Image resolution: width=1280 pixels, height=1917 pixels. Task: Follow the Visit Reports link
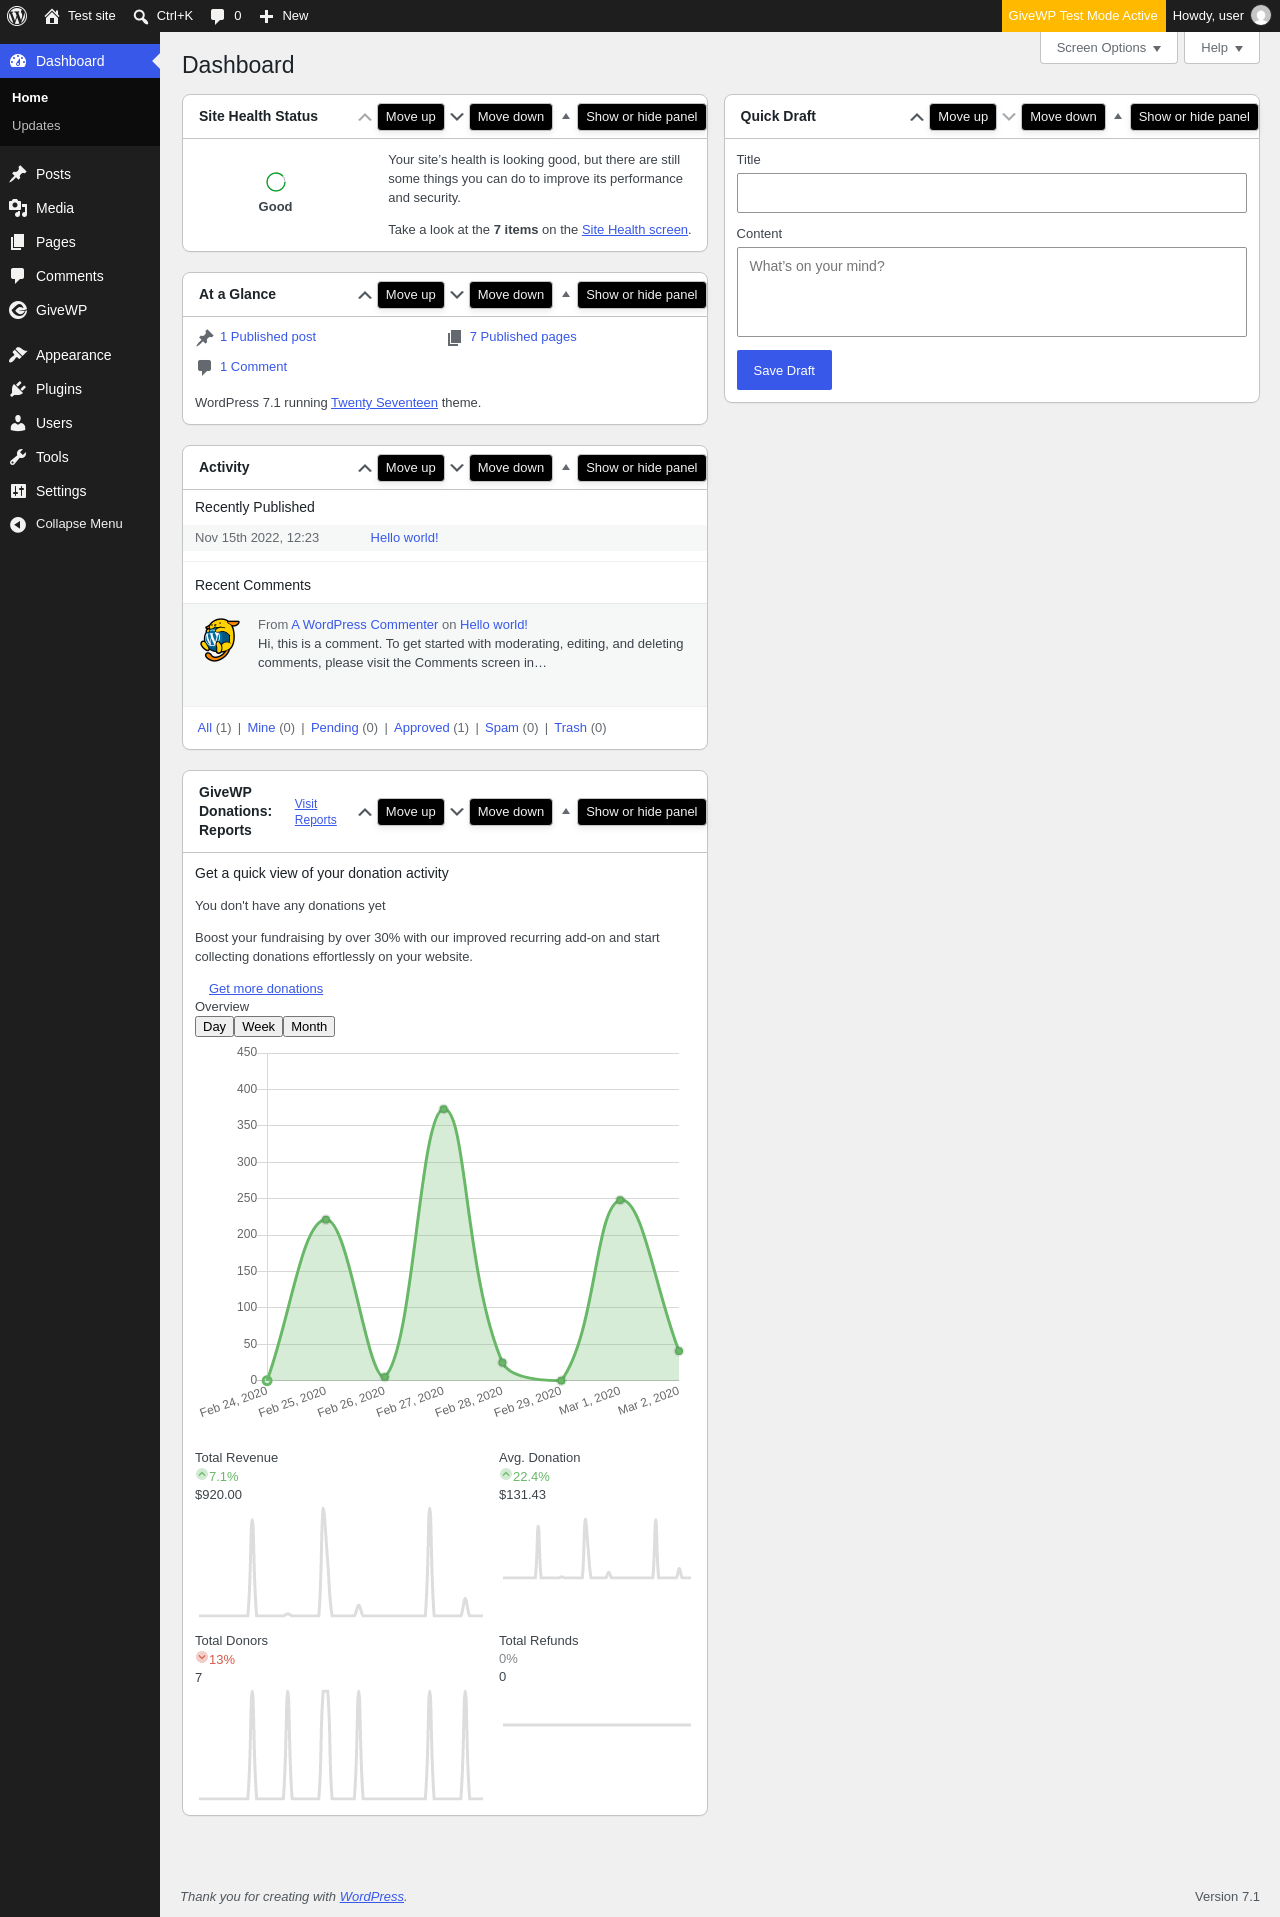tap(316, 812)
